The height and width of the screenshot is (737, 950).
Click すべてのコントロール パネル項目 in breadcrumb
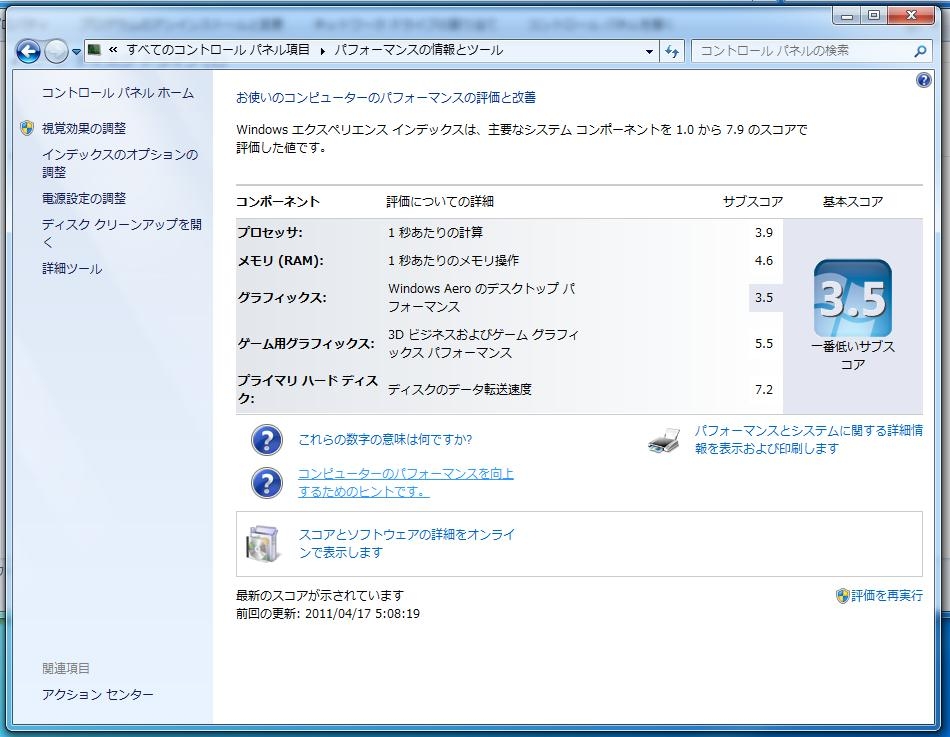pos(218,50)
